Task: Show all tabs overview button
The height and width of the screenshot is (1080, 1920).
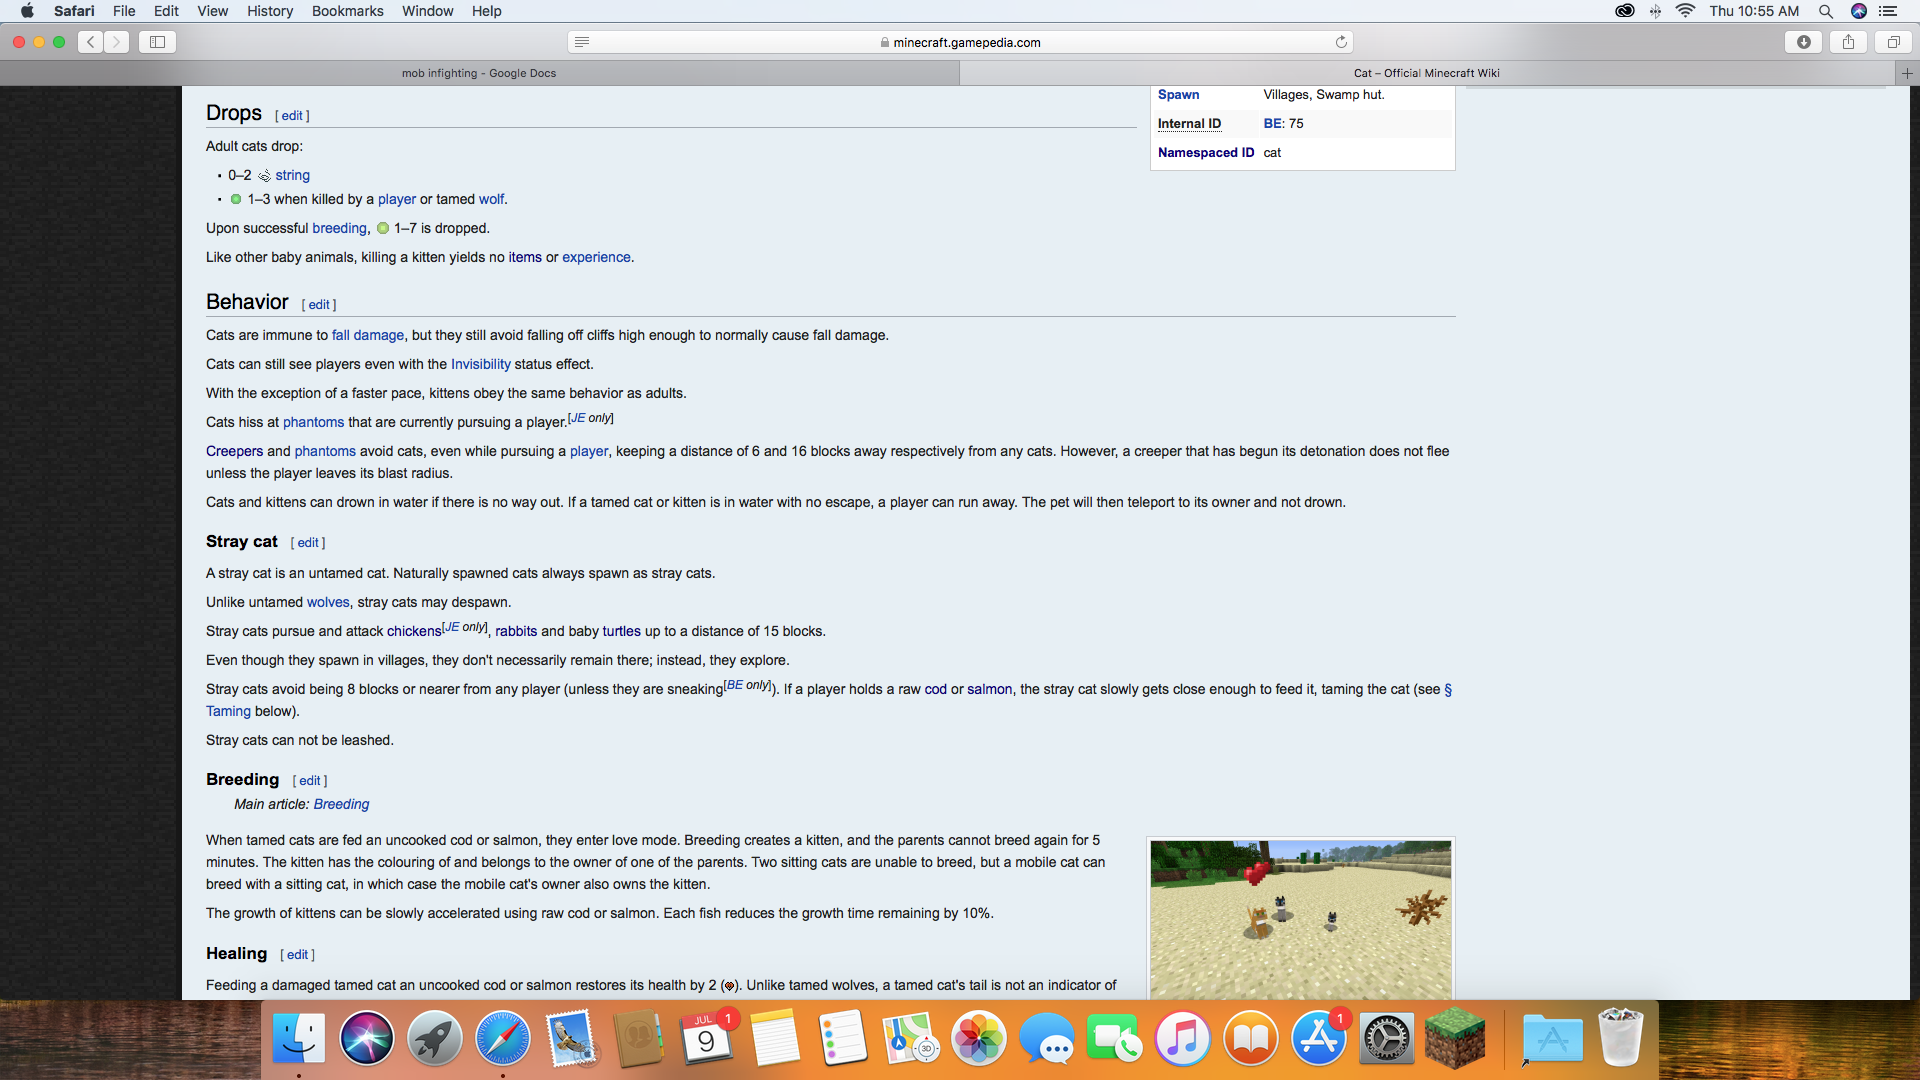Action: [x=1893, y=42]
